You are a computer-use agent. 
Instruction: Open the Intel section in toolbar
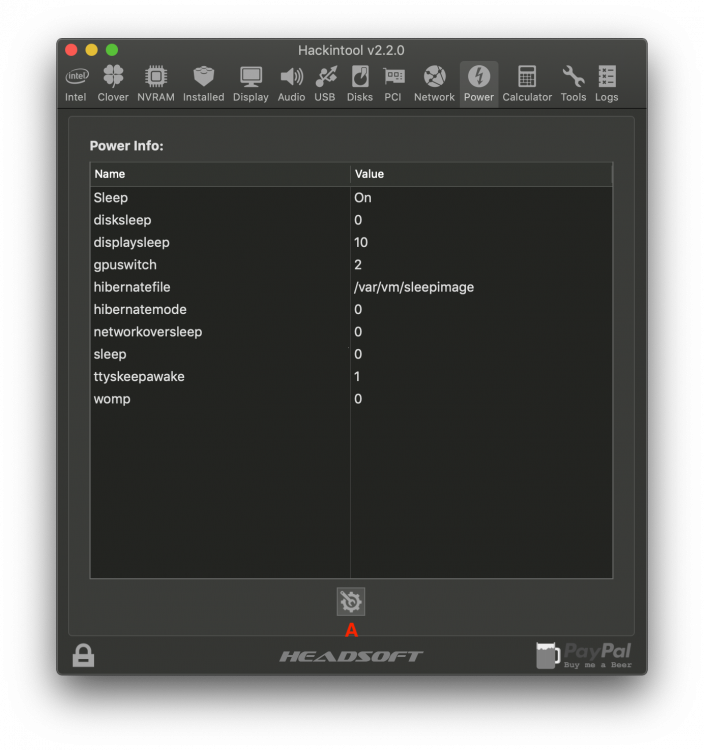pyautogui.click(x=76, y=84)
